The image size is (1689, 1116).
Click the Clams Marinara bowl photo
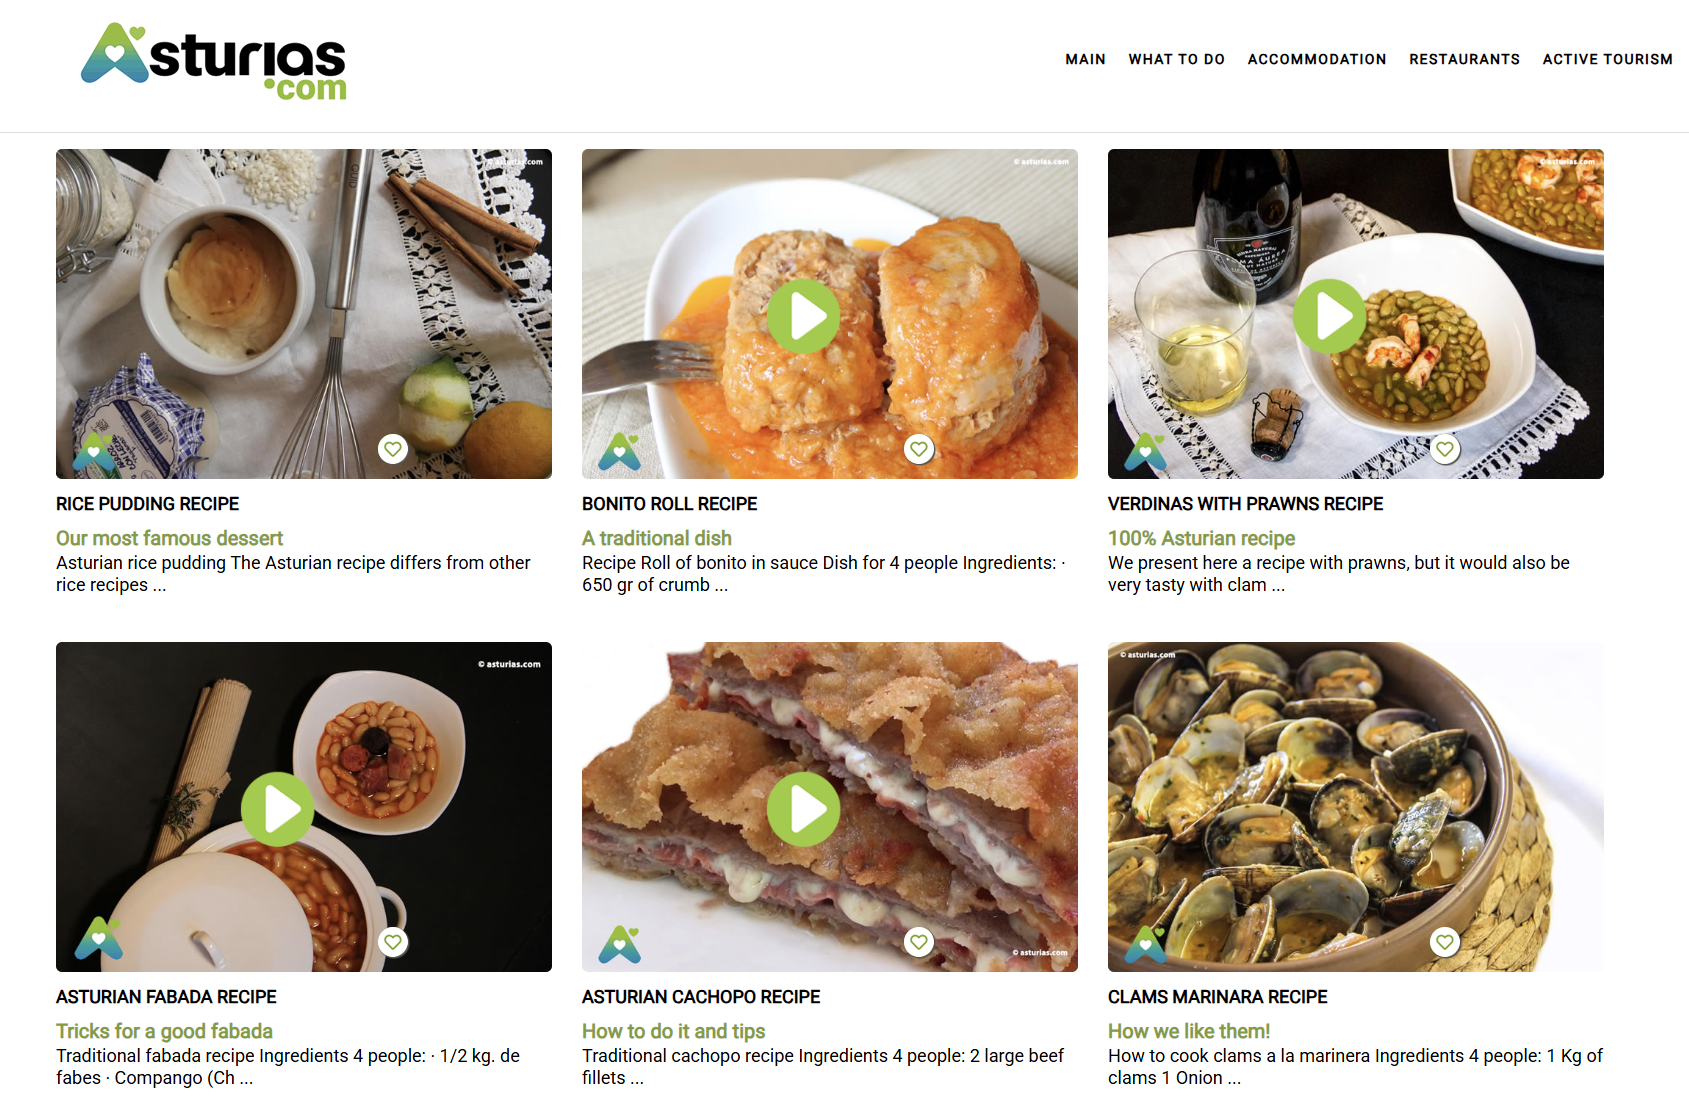[1356, 807]
